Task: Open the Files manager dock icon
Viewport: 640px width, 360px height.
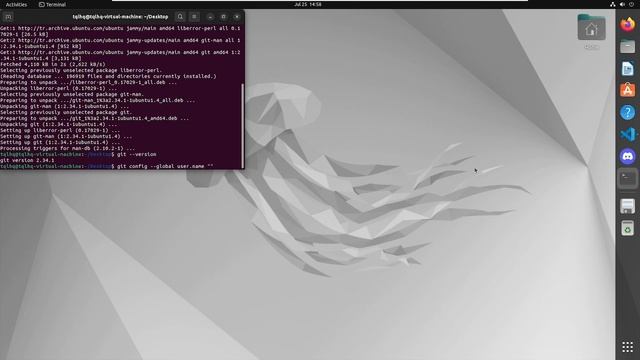Action: 628,46
